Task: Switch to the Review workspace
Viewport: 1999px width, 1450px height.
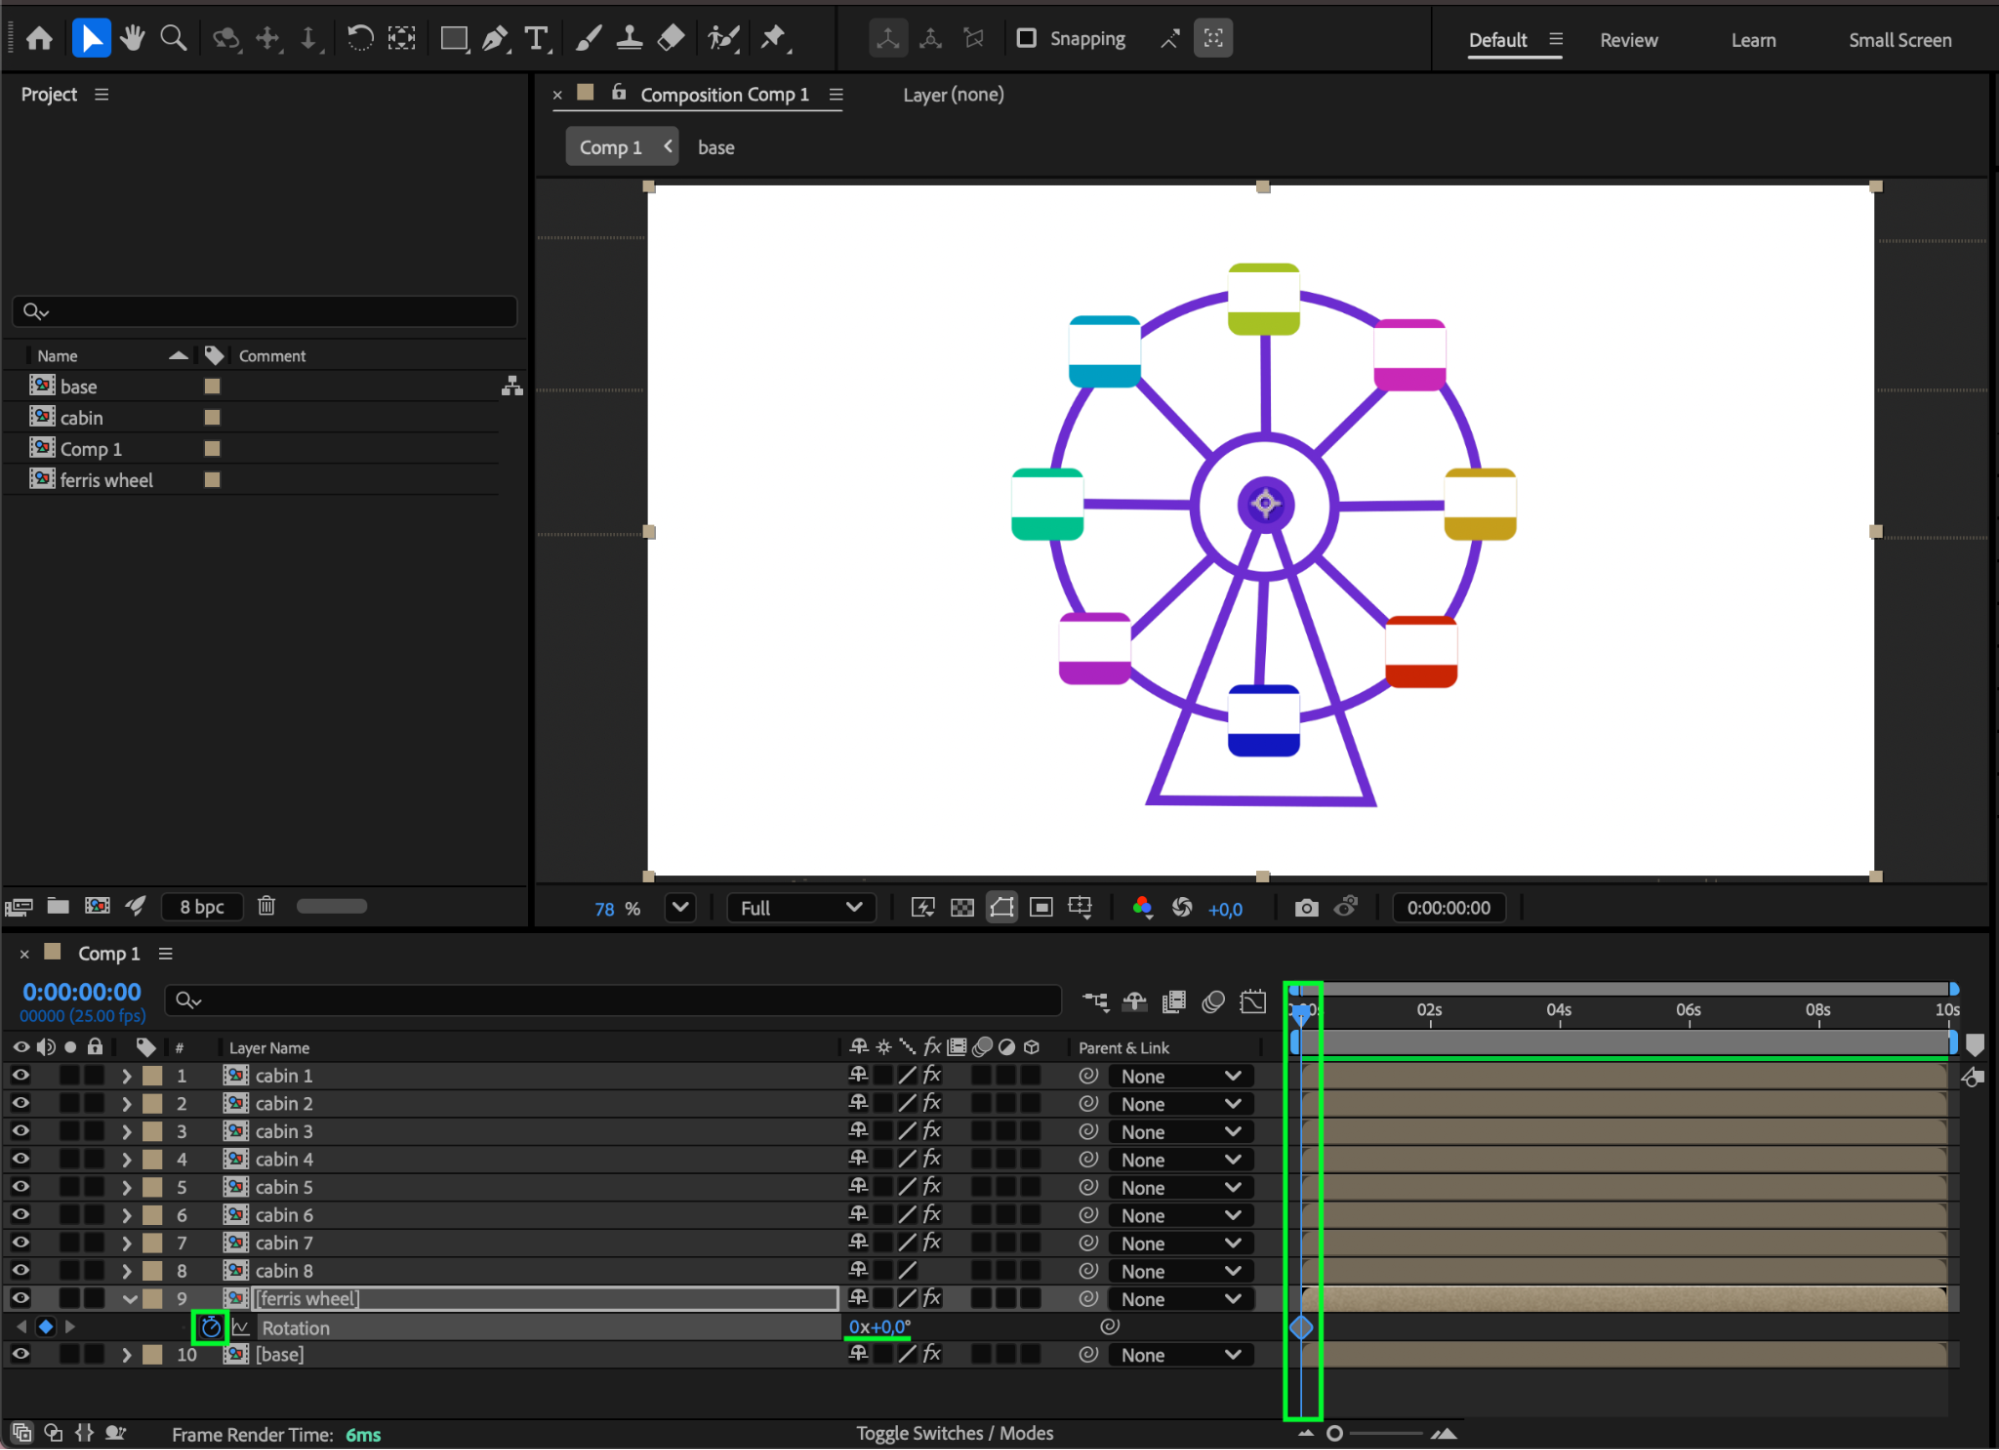Action: (x=1628, y=40)
